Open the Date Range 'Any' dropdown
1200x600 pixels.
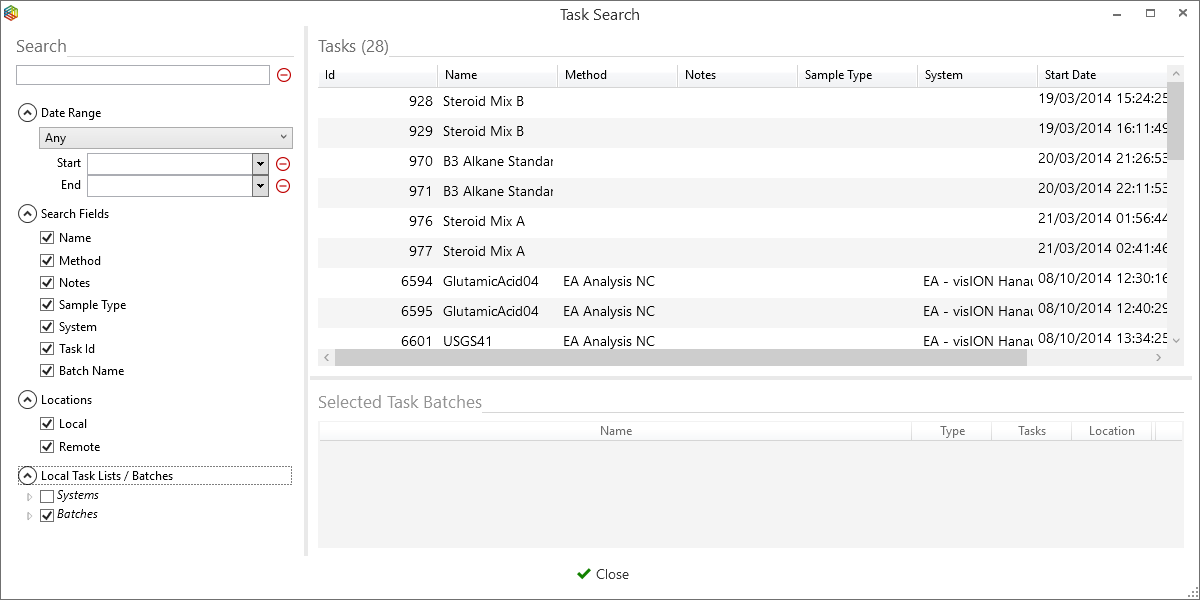(x=166, y=138)
